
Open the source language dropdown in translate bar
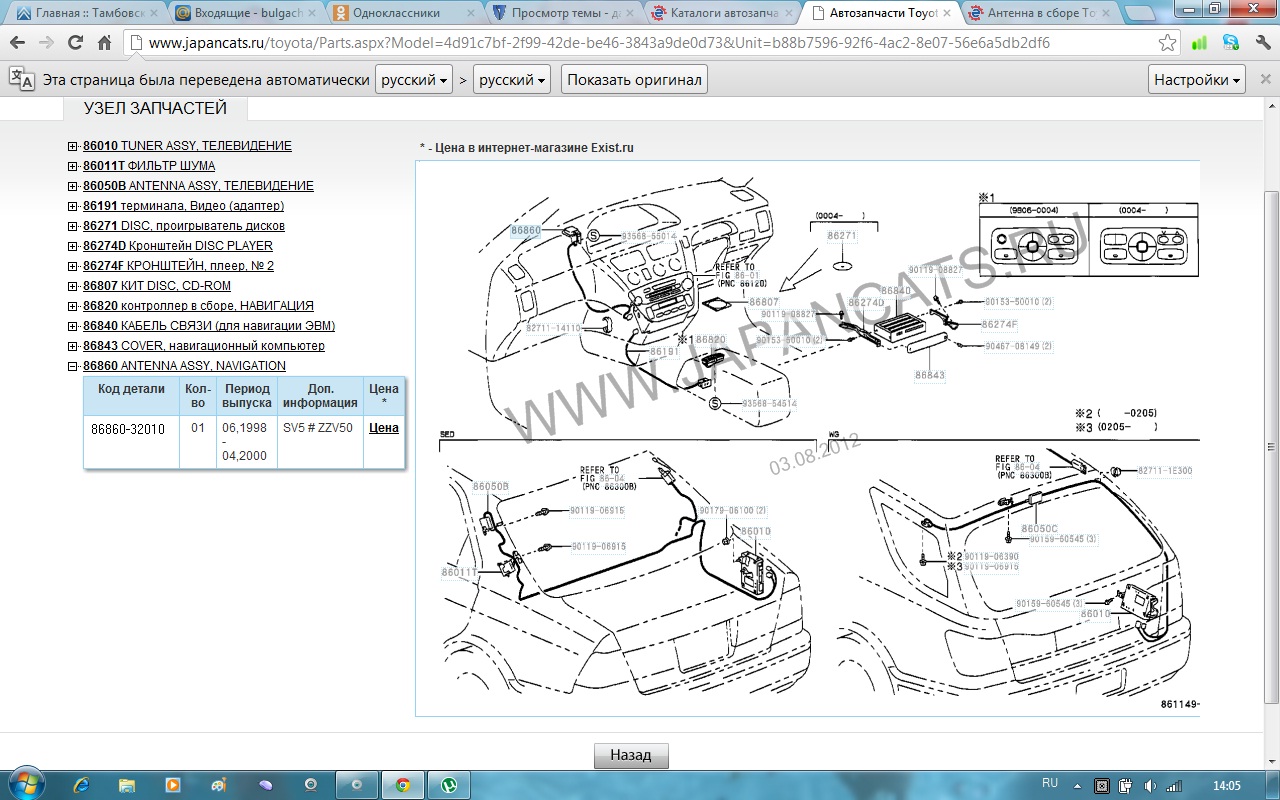(415, 80)
